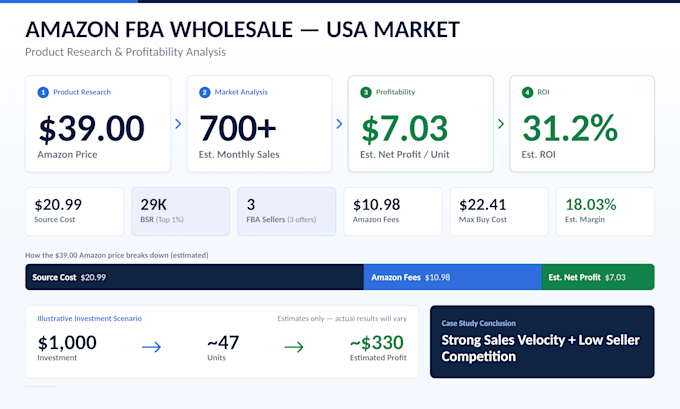This screenshot has height=409, width=680.
Task: Click the '(Top 1%)' BSR note
Action: 170,219
